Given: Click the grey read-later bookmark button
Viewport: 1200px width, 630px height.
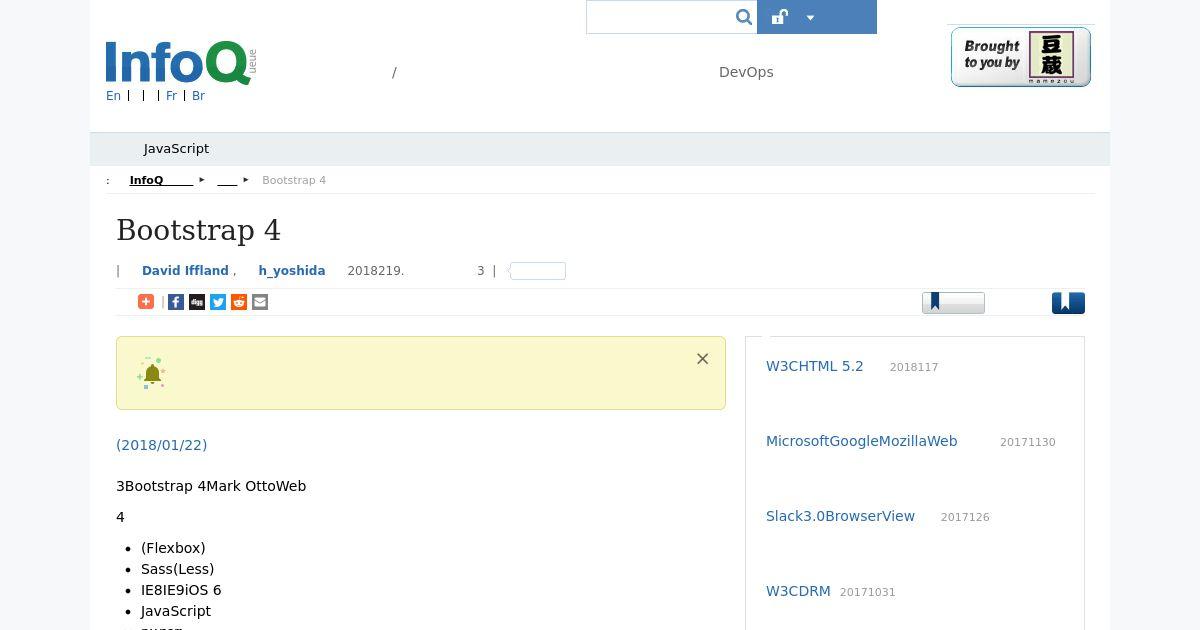Looking at the screenshot, I should click(953, 303).
